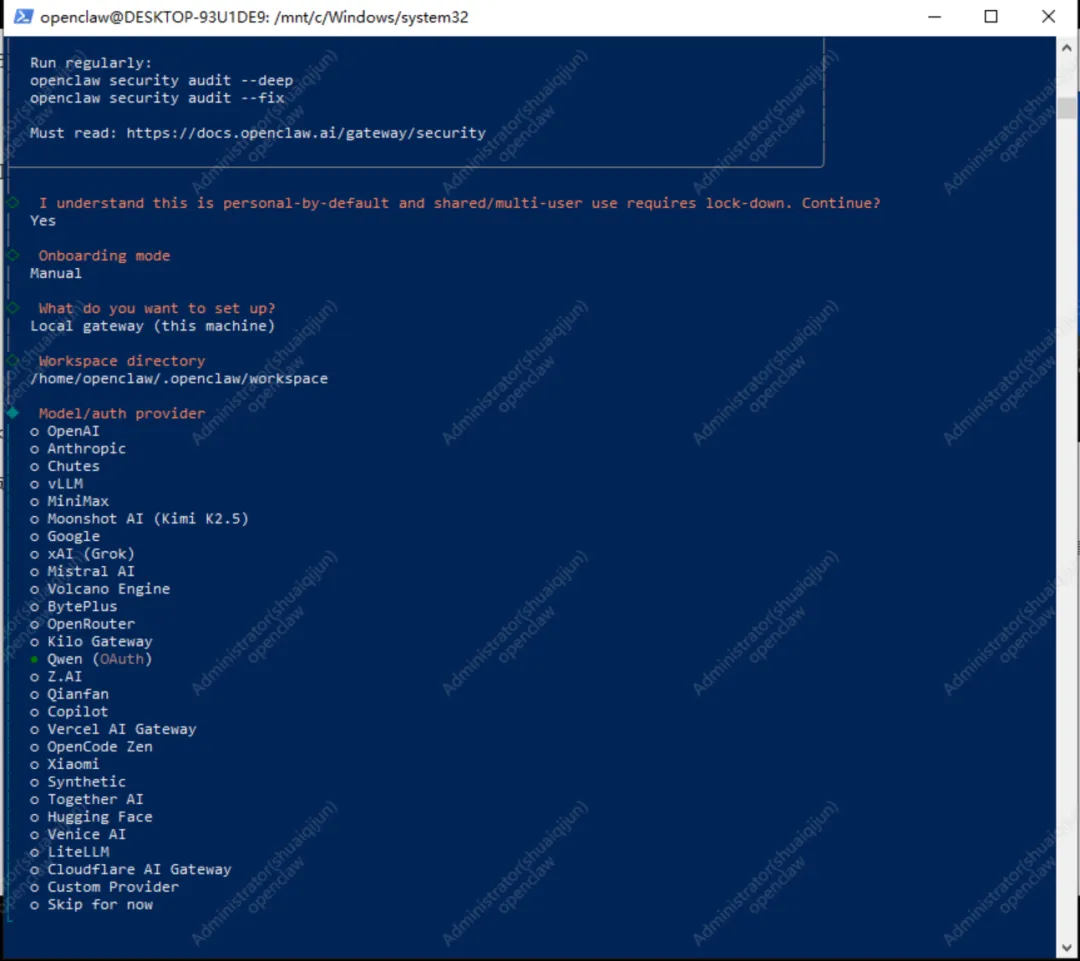The image size is (1080, 961).
Task: Select Custom Provider option
Action: pos(105,887)
